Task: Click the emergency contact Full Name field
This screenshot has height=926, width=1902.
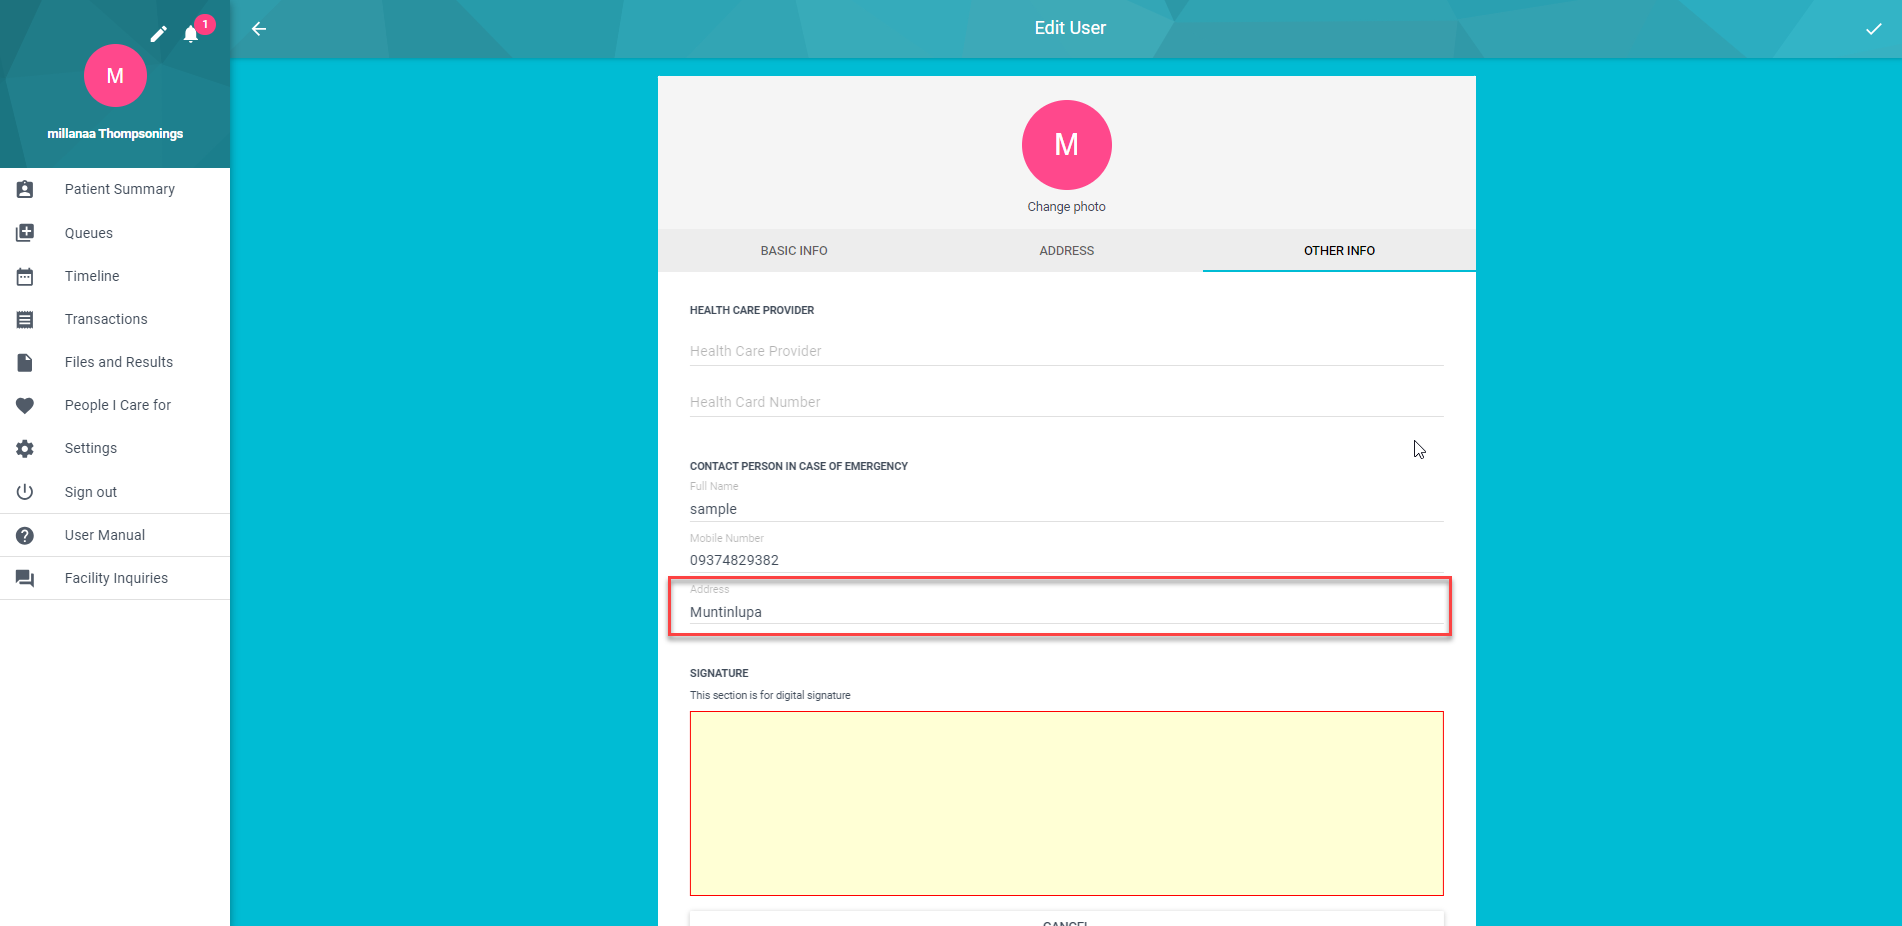Action: (1066, 509)
